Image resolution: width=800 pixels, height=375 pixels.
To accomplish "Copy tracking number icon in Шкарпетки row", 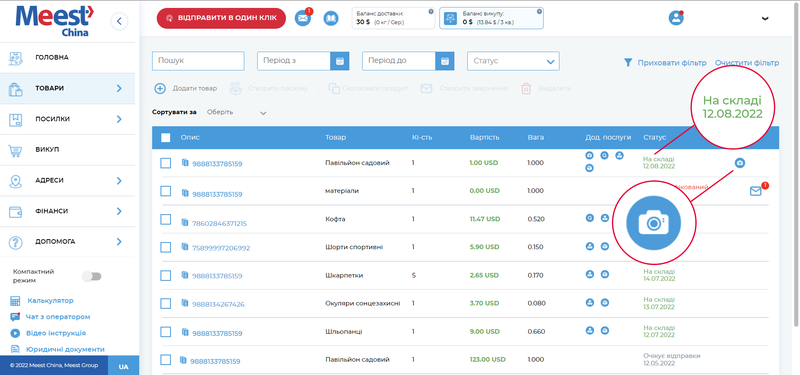I will (185, 275).
